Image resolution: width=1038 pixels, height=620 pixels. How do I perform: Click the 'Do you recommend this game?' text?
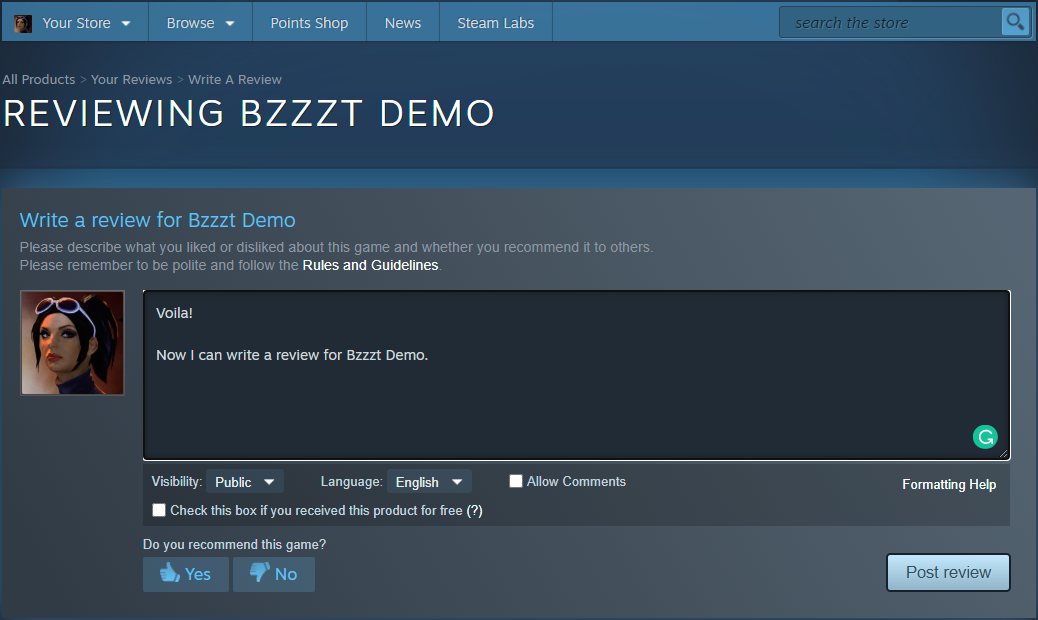click(x=234, y=545)
